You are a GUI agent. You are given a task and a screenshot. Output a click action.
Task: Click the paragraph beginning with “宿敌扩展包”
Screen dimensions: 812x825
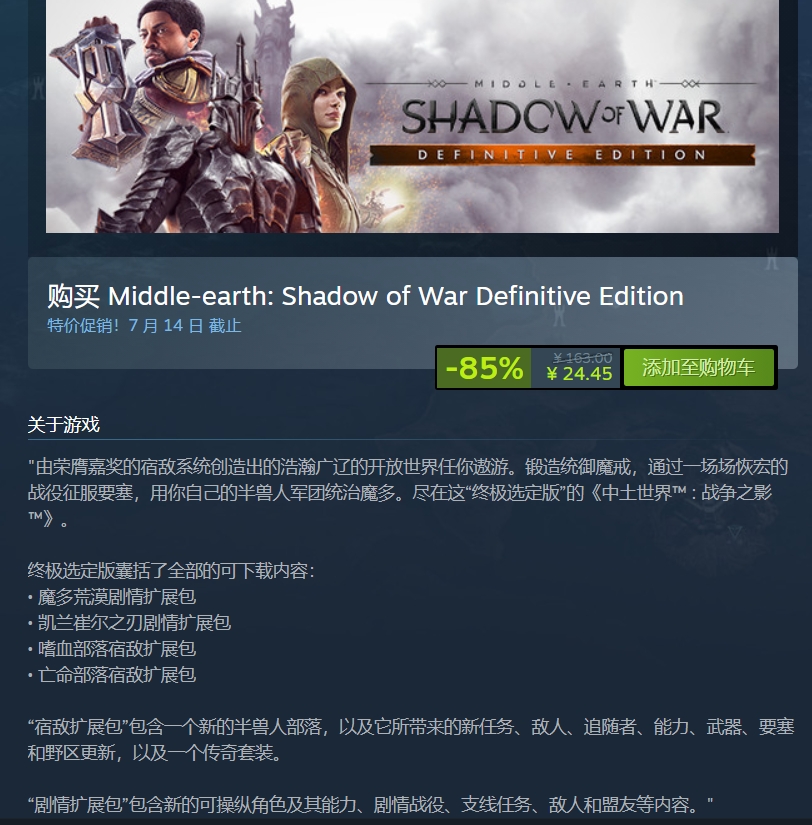[410, 739]
